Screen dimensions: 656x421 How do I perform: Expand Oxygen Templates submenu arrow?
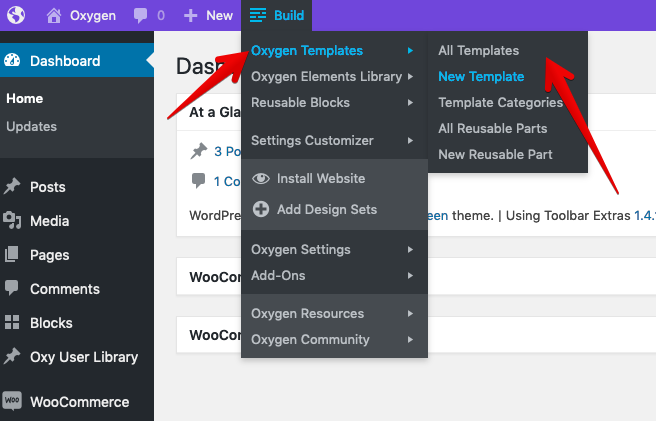pos(410,51)
